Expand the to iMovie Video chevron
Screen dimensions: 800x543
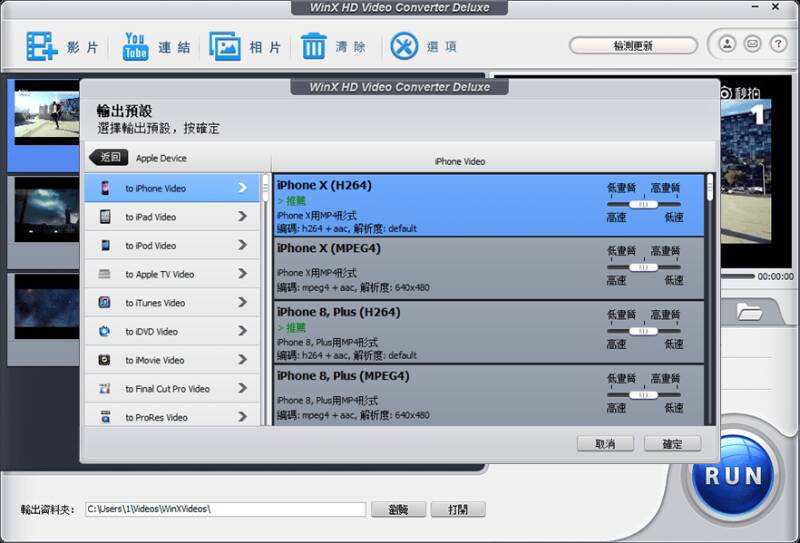[242, 360]
